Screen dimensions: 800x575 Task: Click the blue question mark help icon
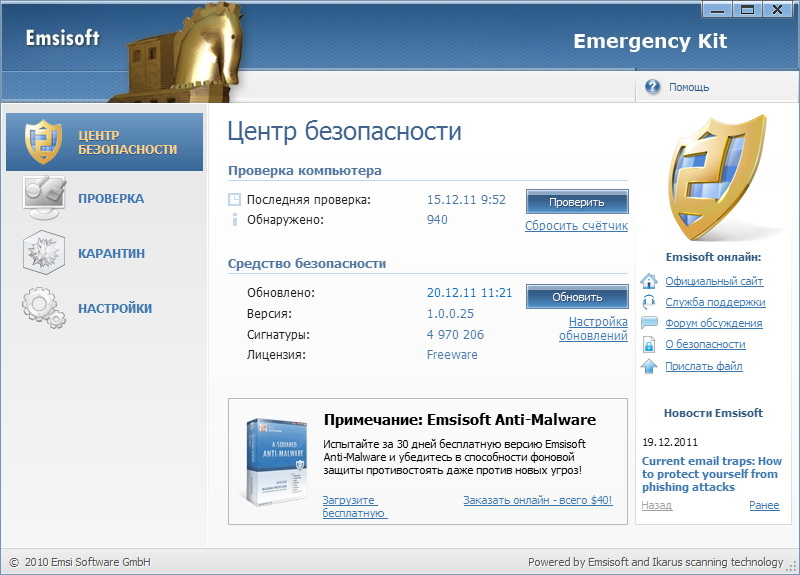click(653, 87)
